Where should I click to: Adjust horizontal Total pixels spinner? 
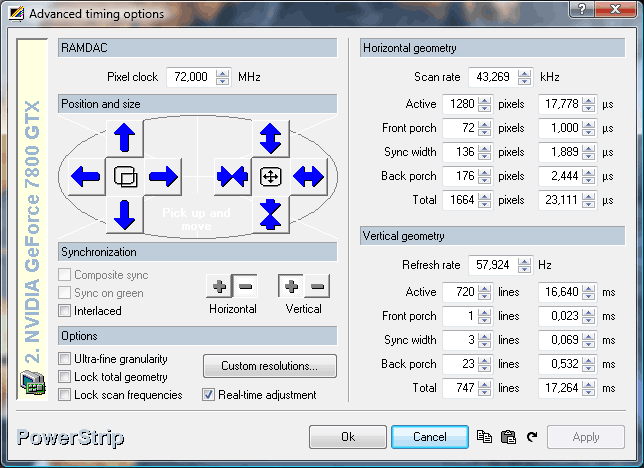tap(485, 200)
